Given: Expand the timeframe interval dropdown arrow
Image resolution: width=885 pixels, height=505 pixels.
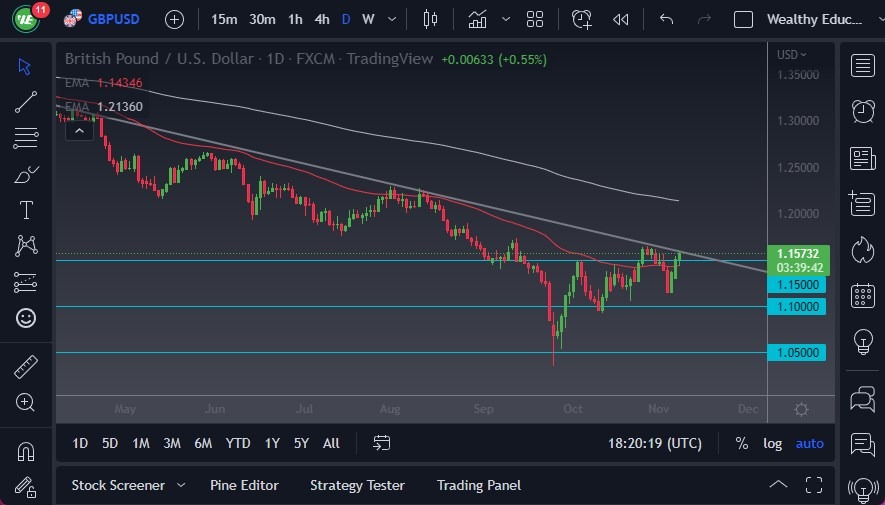Looking at the screenshot, I should [x=391, y=19].
